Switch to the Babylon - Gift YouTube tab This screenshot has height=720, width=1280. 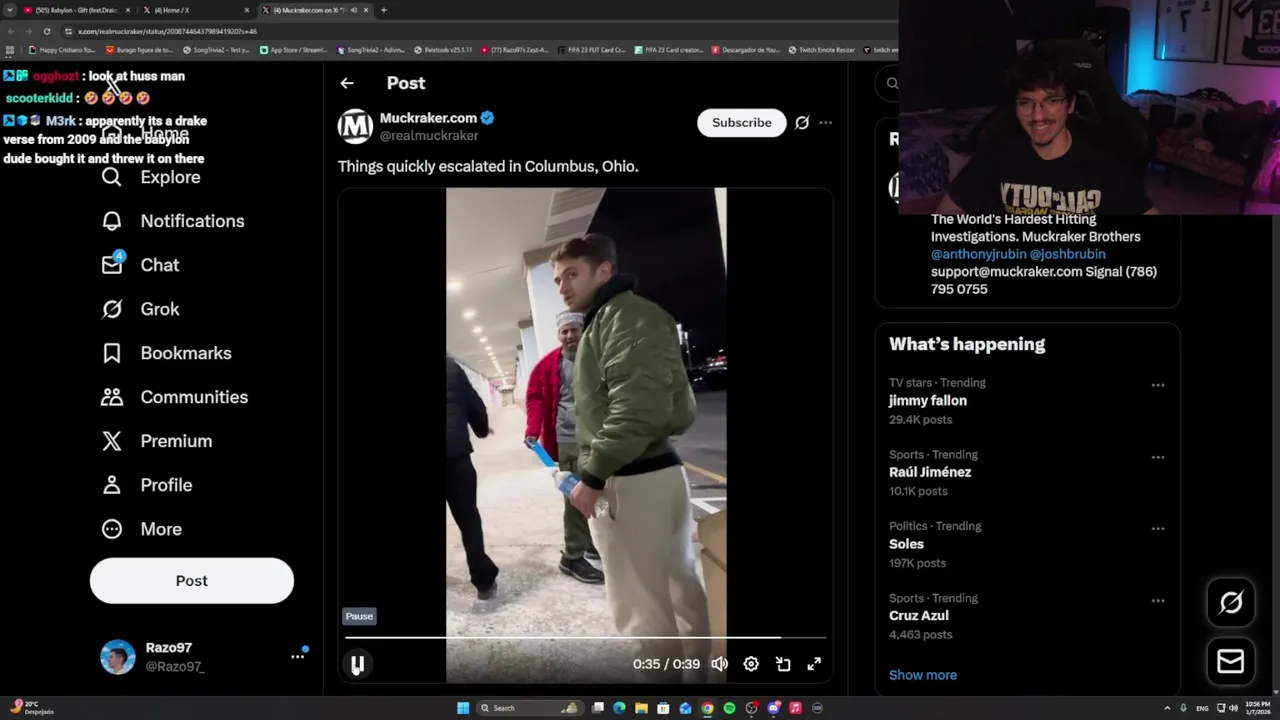[75, 10]
